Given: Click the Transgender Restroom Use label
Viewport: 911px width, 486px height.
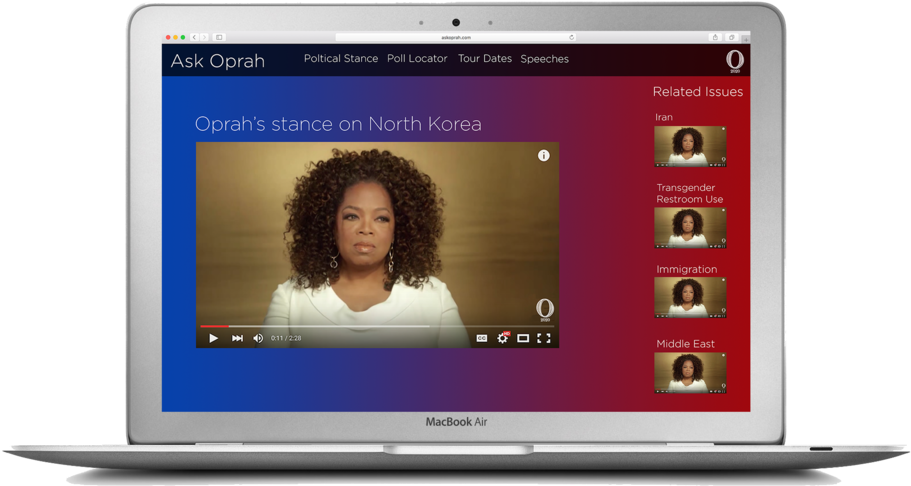Looking at the screenshot, I should coord(690,194).
